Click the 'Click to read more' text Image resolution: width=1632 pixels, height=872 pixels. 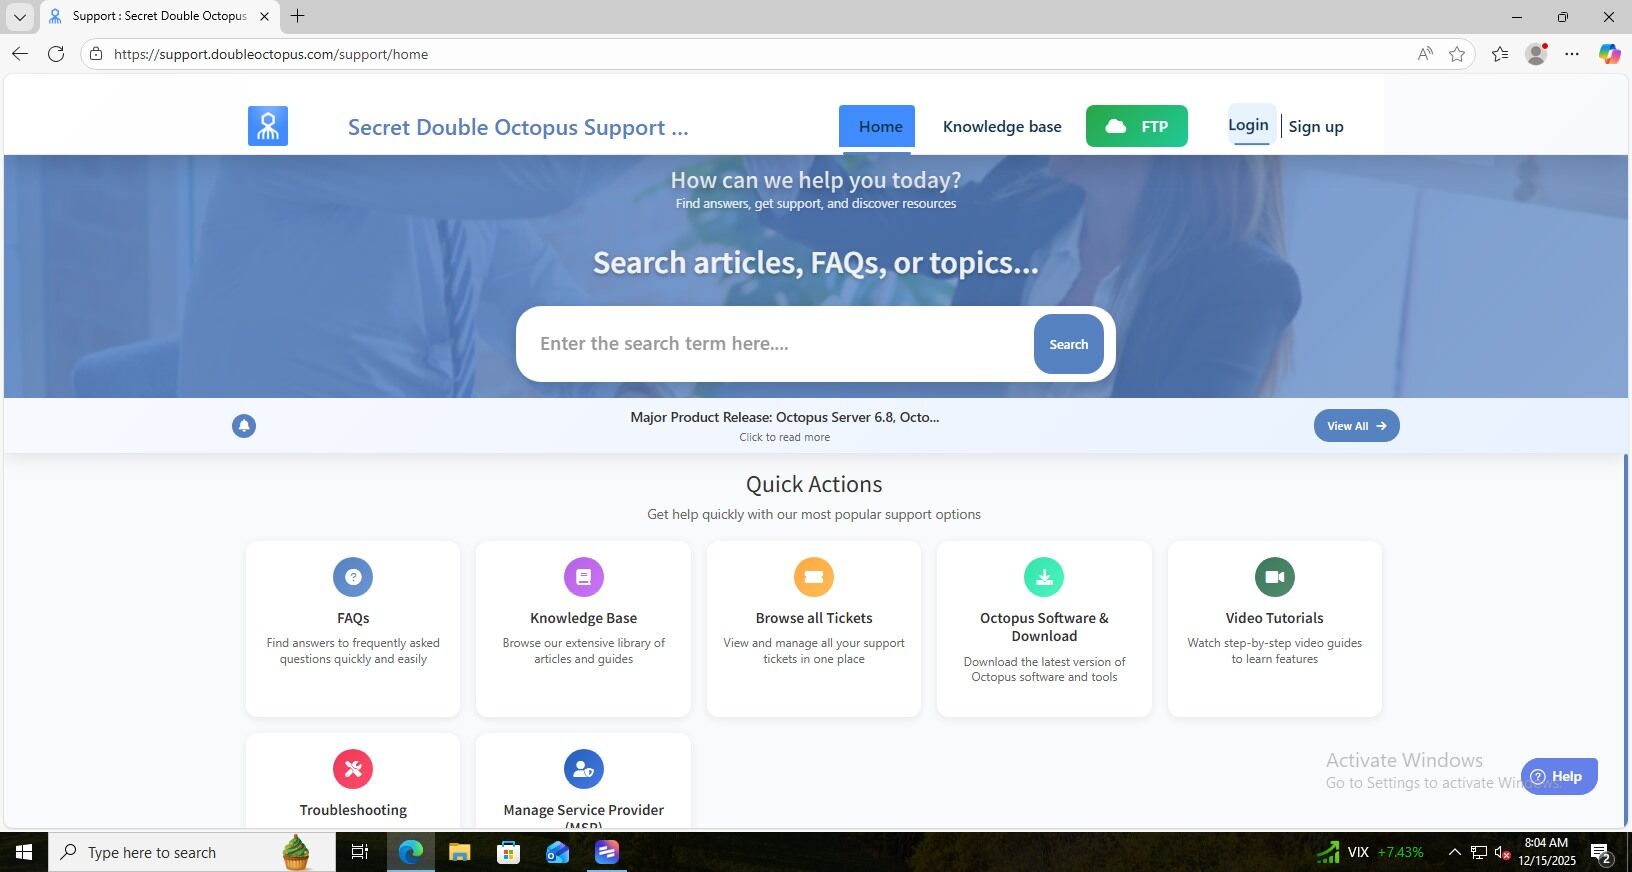pos(785,437)
